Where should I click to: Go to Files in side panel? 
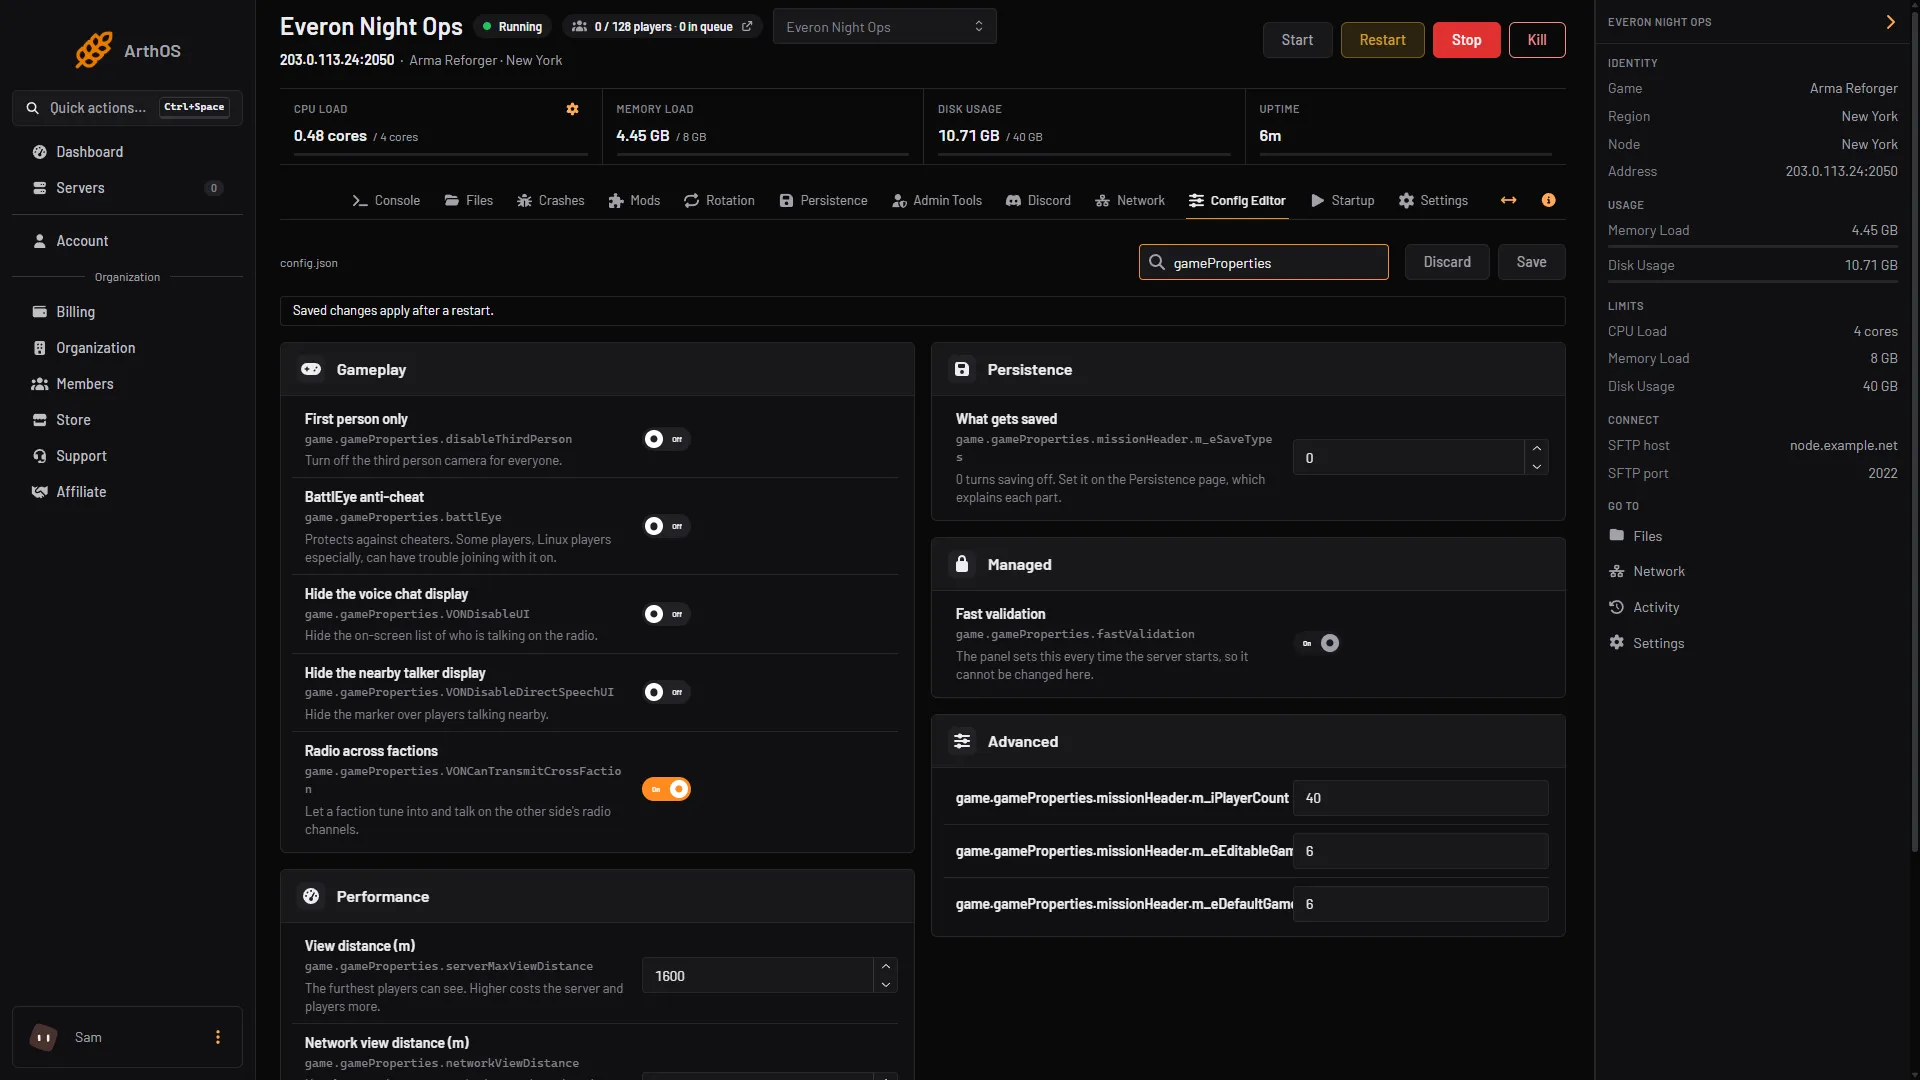(x=1635, y=536)
